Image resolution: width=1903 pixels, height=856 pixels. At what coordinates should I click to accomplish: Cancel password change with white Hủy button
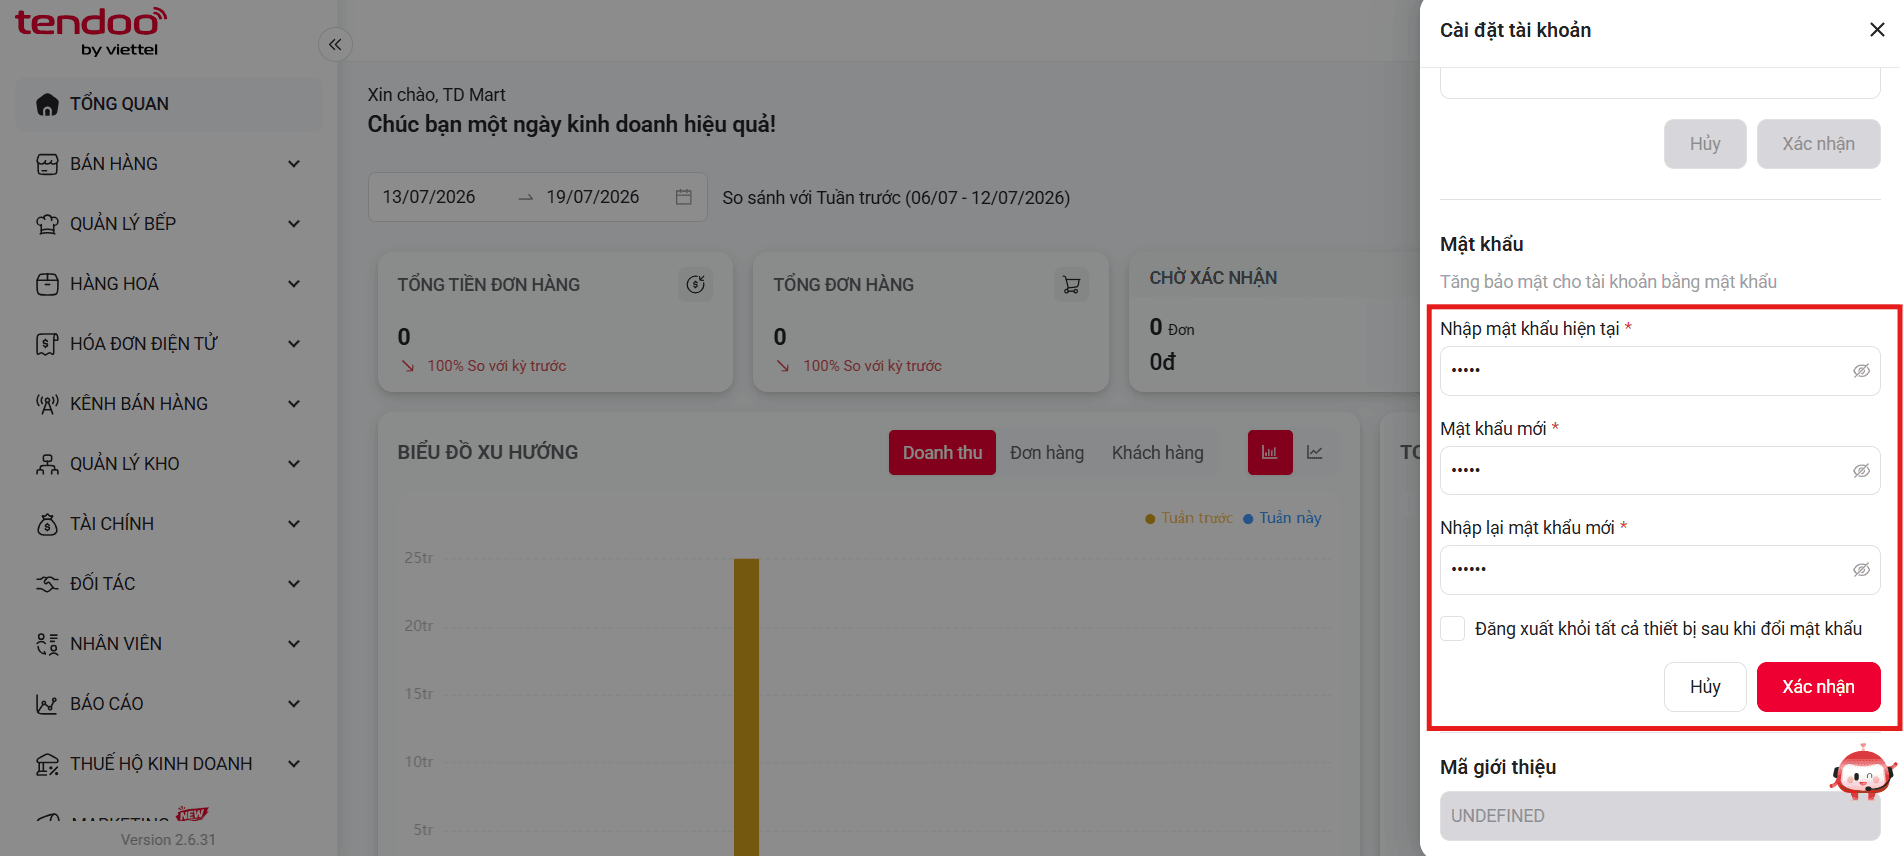(x=1705, y=687)
